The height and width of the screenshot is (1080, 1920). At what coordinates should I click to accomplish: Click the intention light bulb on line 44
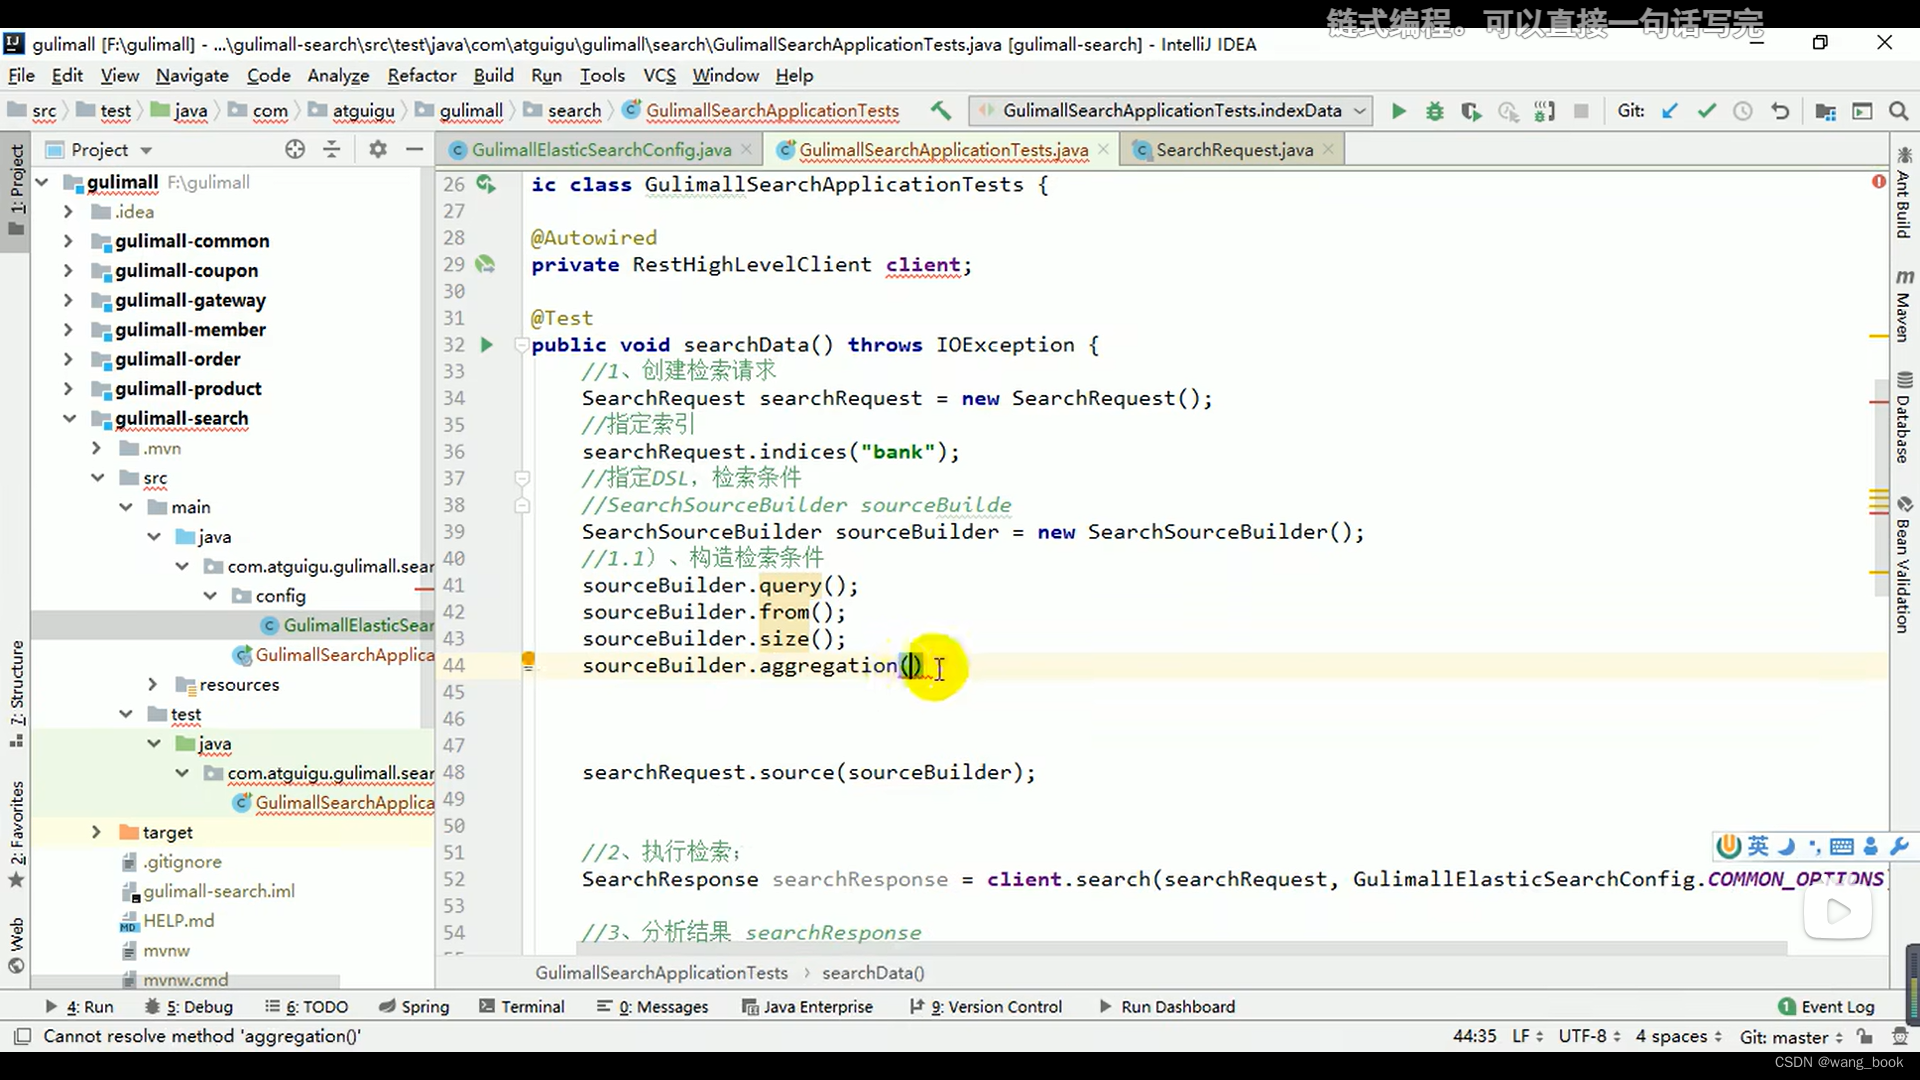528,660
